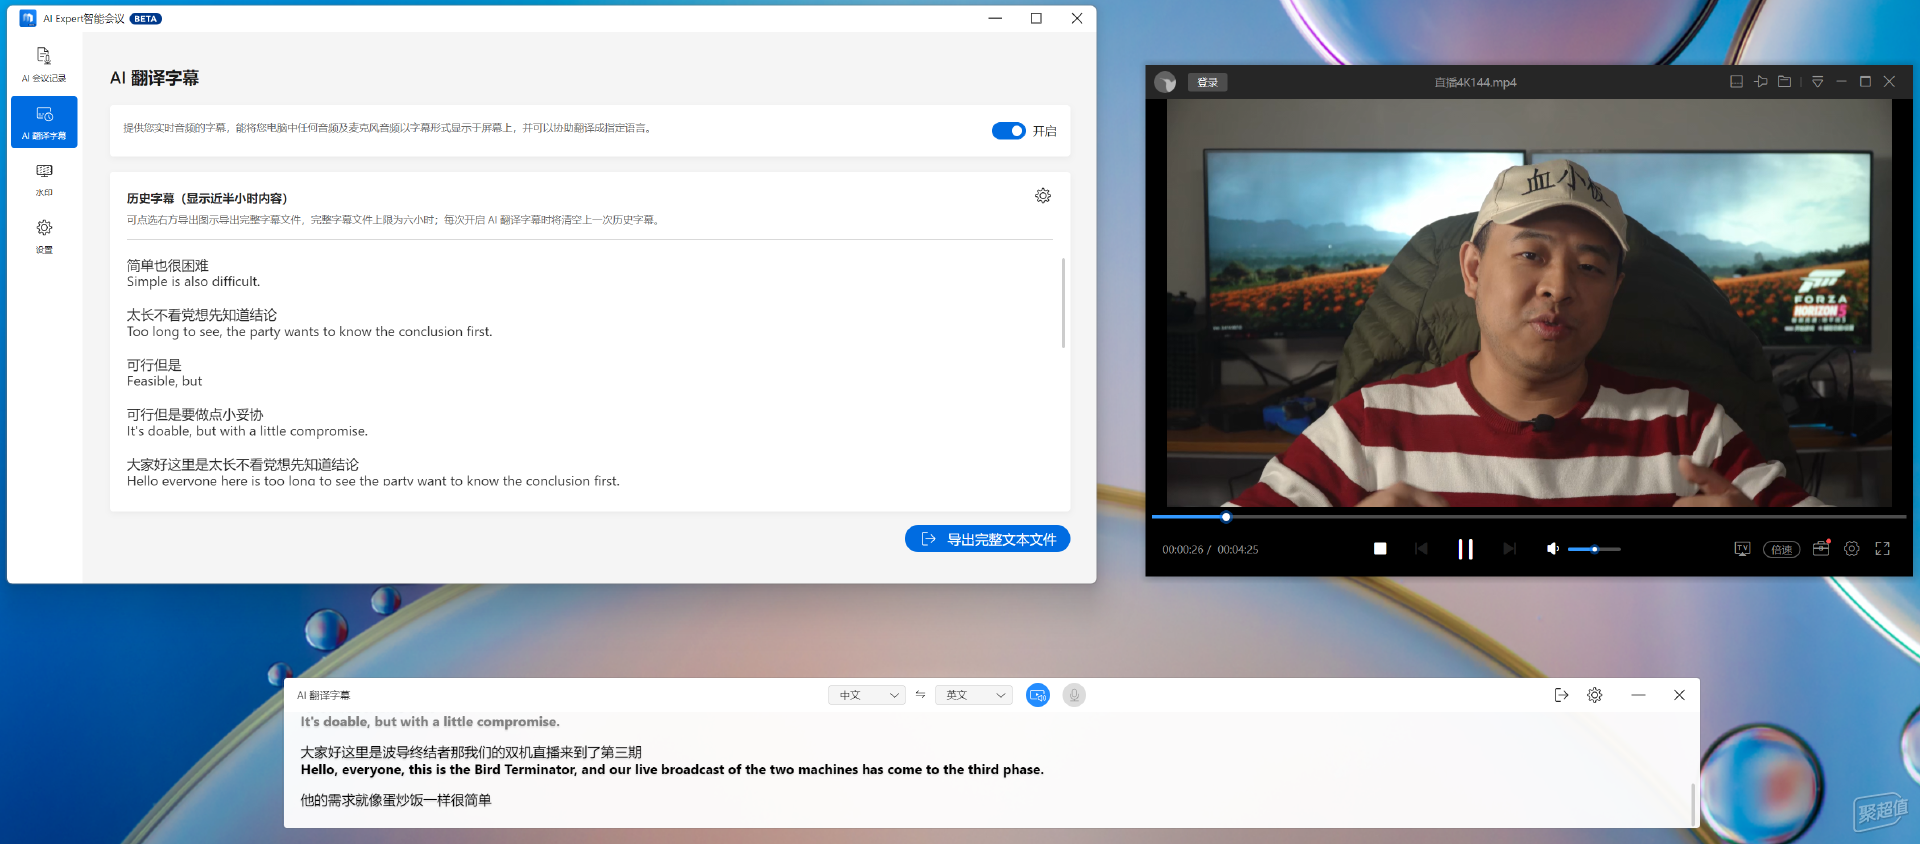Viewport: 1920px width, 844px height.
Task: Adjust the player volume slider
Action: tap(1594, 549)
